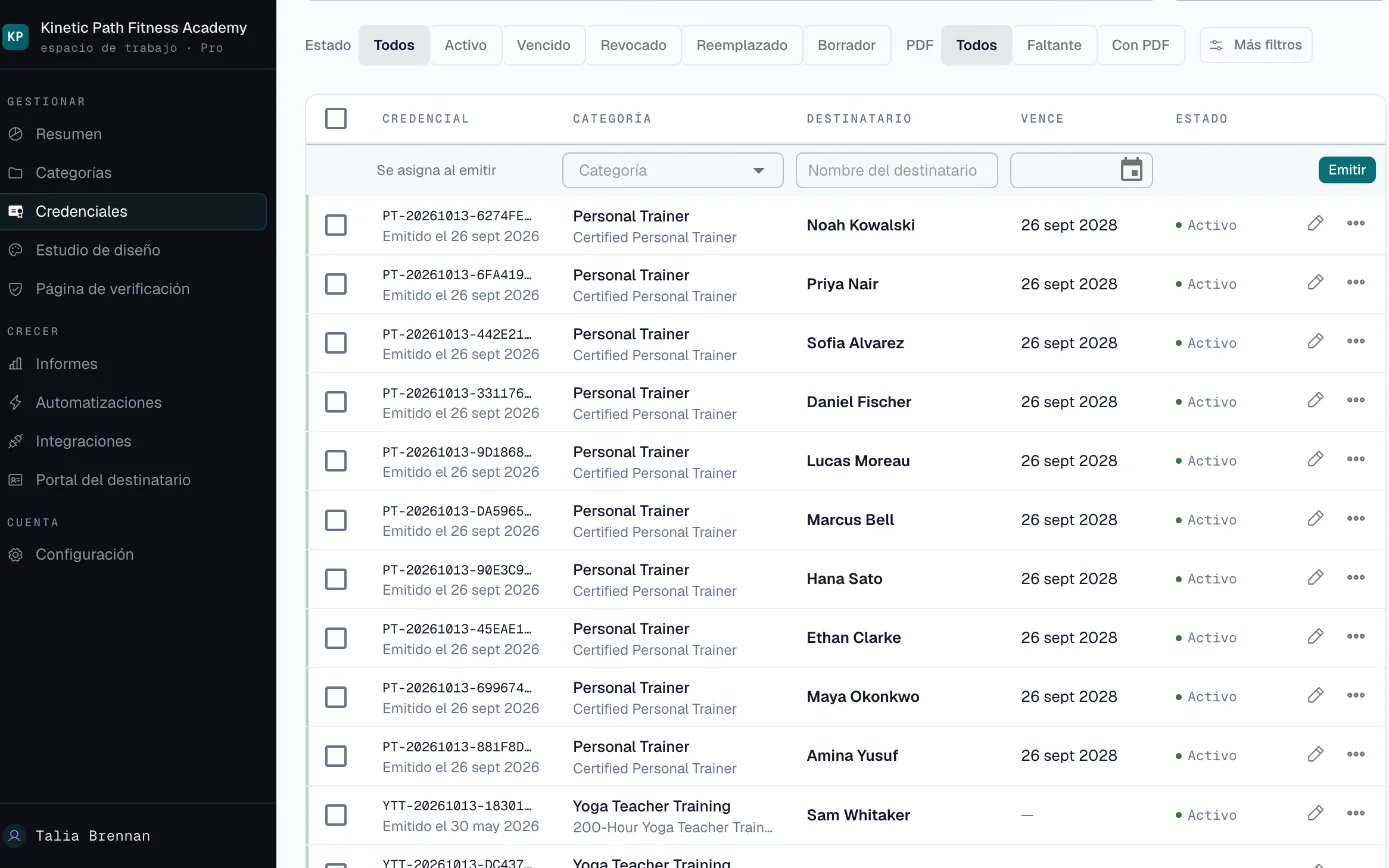Open the calendar date picker icon
This screenshot has height=868, width=1389.
pyautogui.click(x=1131, y=170)
